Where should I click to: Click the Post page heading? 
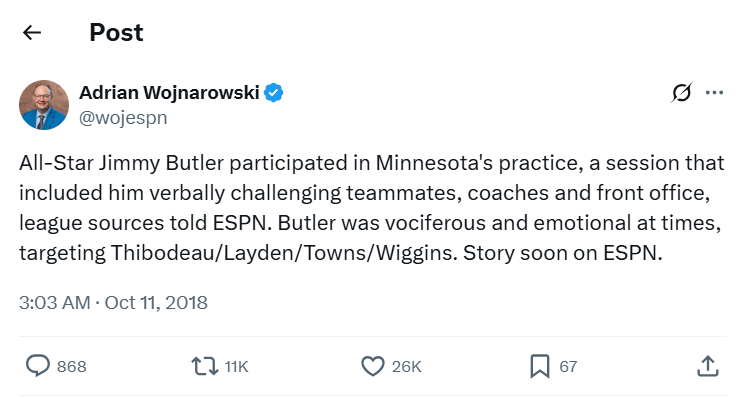pyautogui.click(x=116, y=33)
